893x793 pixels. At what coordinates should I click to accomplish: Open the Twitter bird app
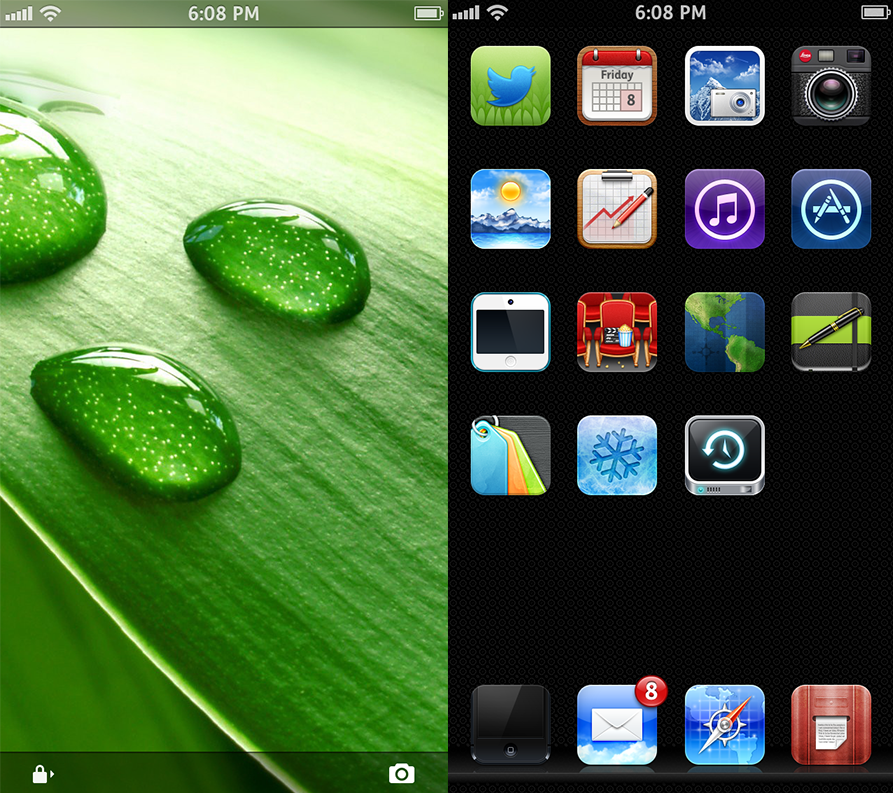tap(510, 86)
